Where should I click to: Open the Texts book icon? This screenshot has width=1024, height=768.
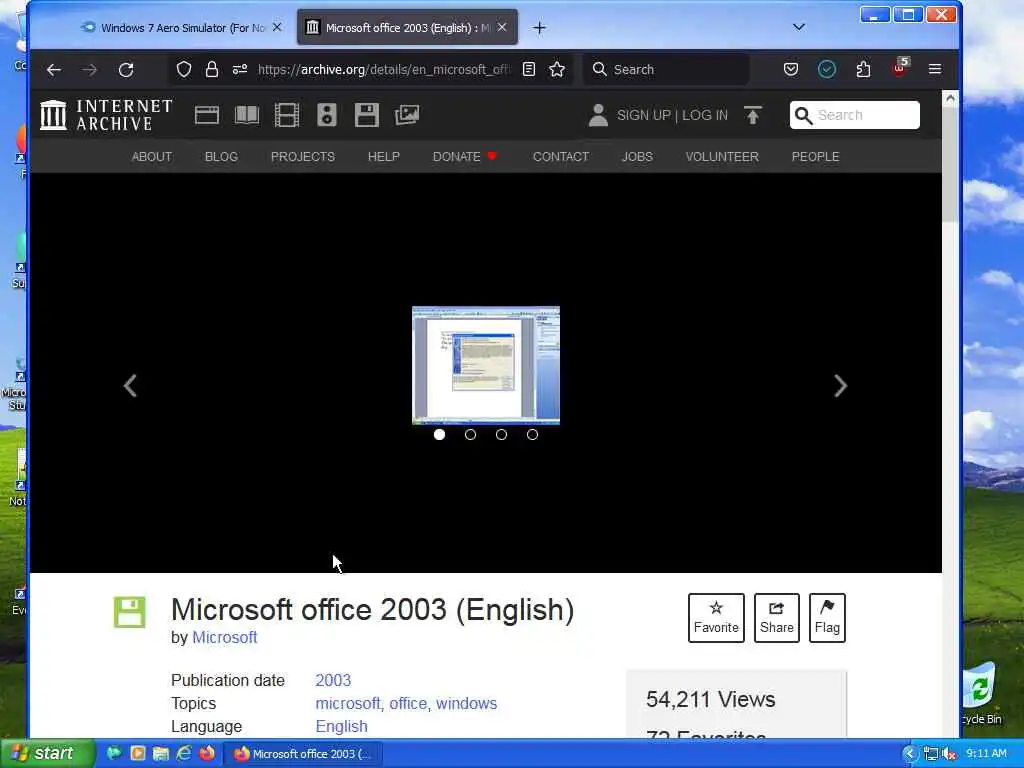coord(247,116)
